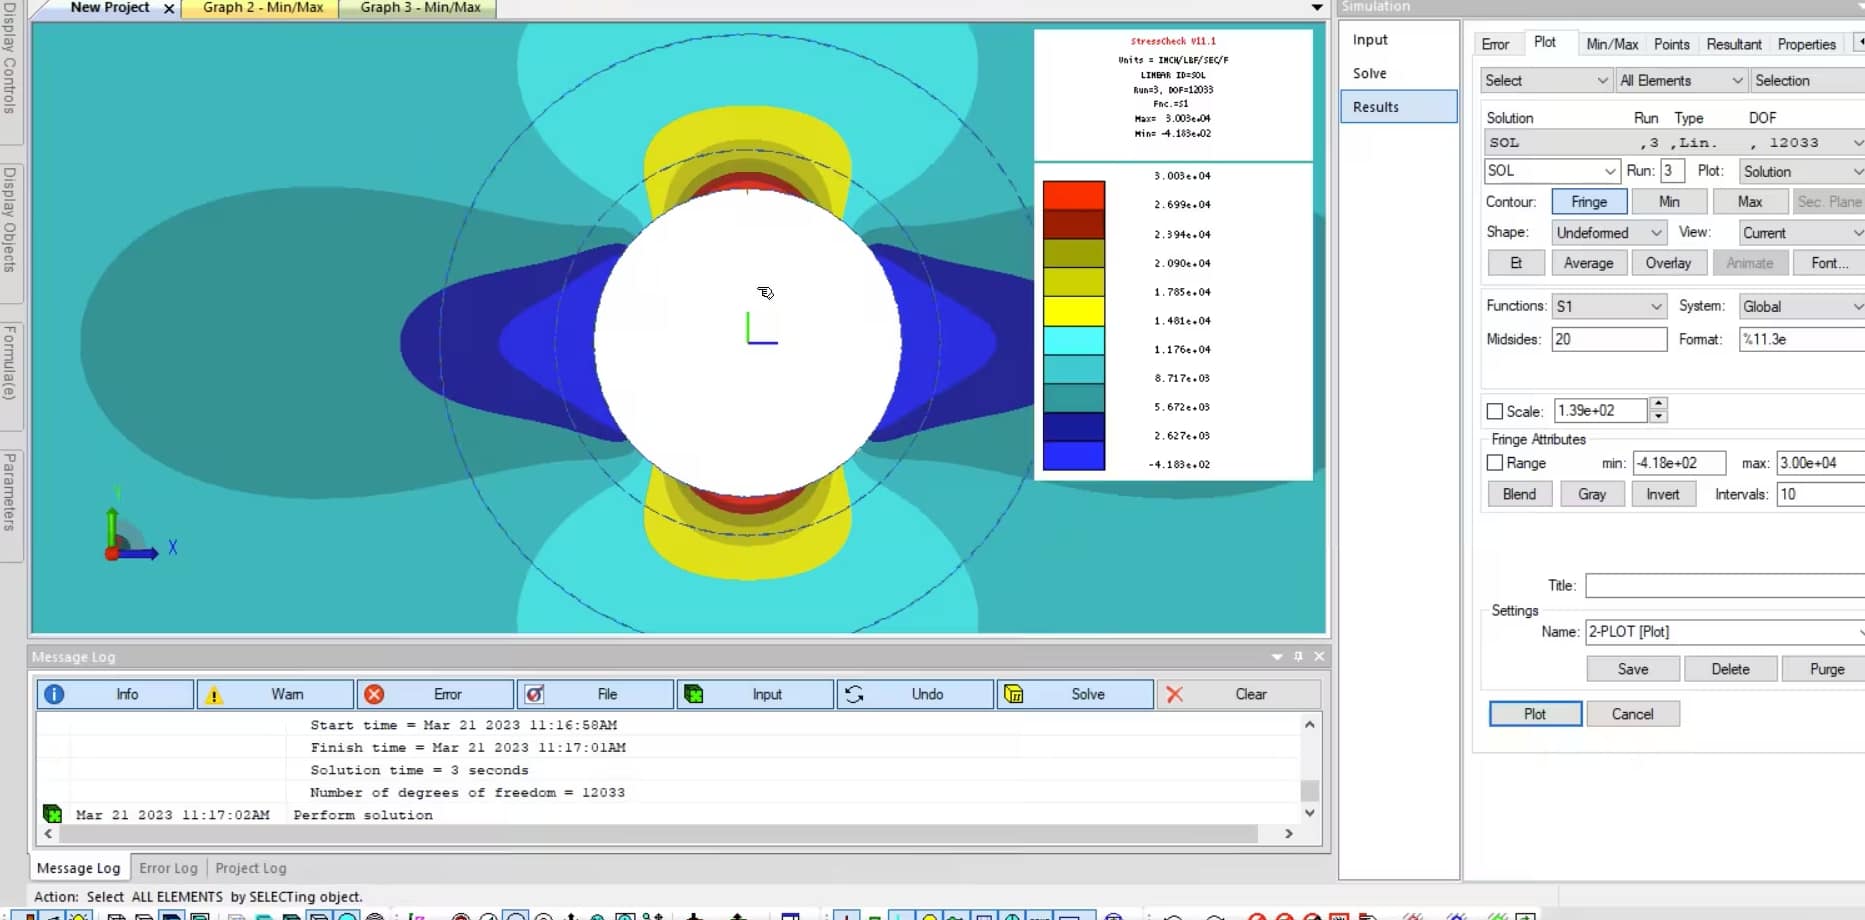
Task: Click the Invert button in Fringe Attributes
Action: pyautogui.click(x=1663, y=493)
